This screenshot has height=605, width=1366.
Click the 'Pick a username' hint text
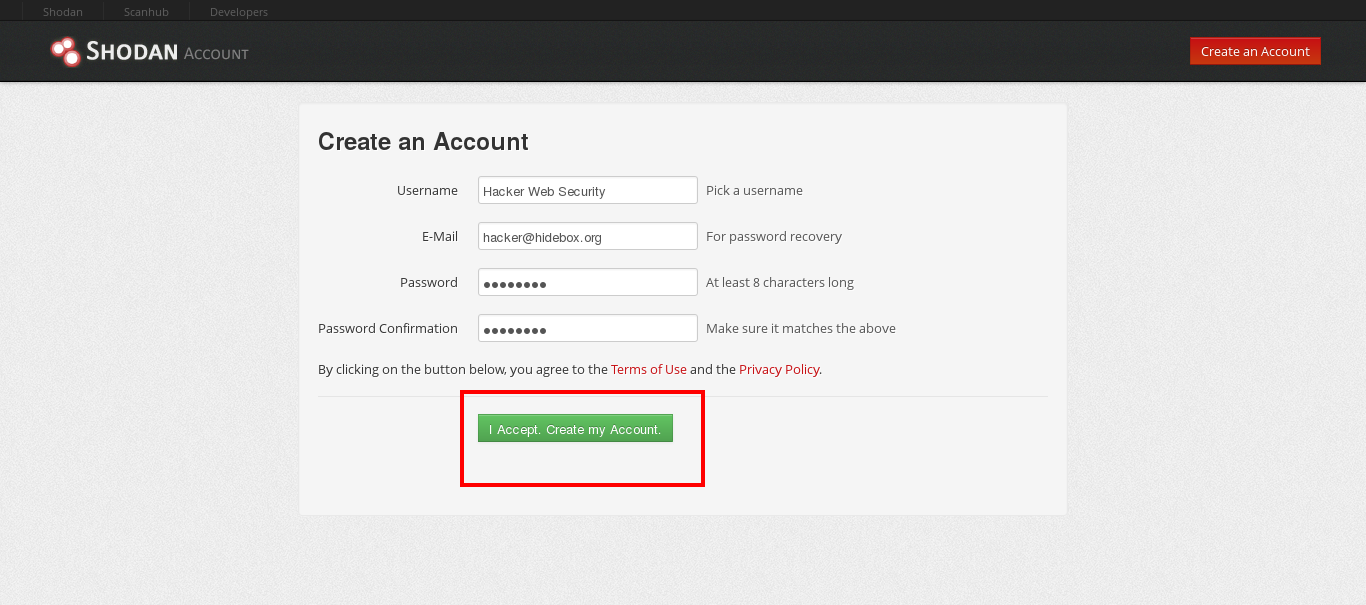pos(754,190)
